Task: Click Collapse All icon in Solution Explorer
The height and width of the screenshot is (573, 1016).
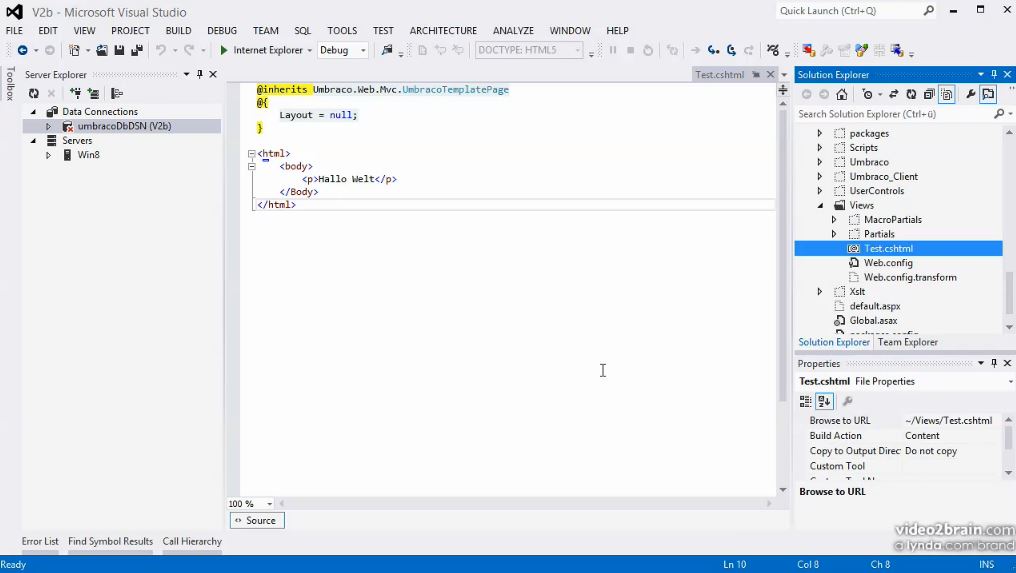Action: pos(929,95)
